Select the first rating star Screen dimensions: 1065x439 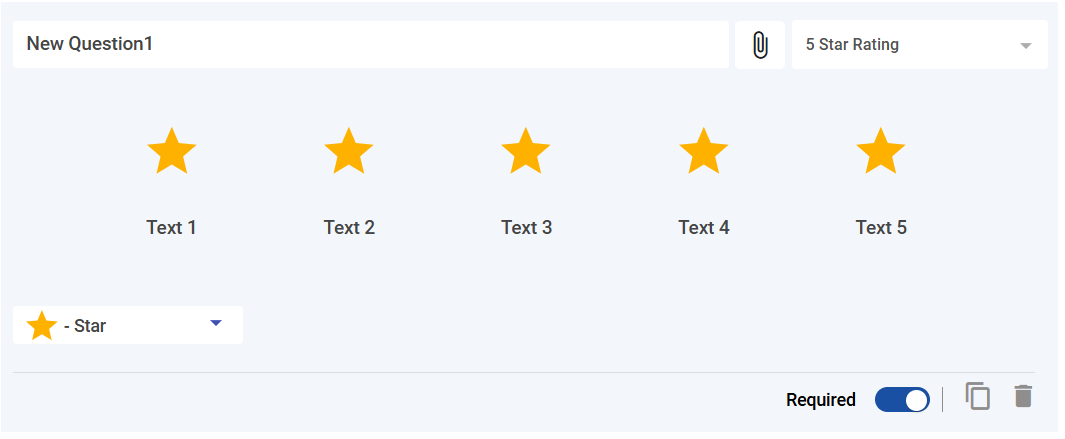[x=171, y=152]
